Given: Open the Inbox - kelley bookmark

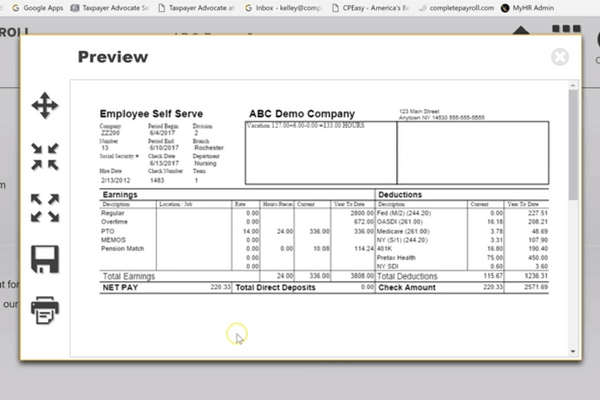Looking at the screenshot, I should 283,8.
